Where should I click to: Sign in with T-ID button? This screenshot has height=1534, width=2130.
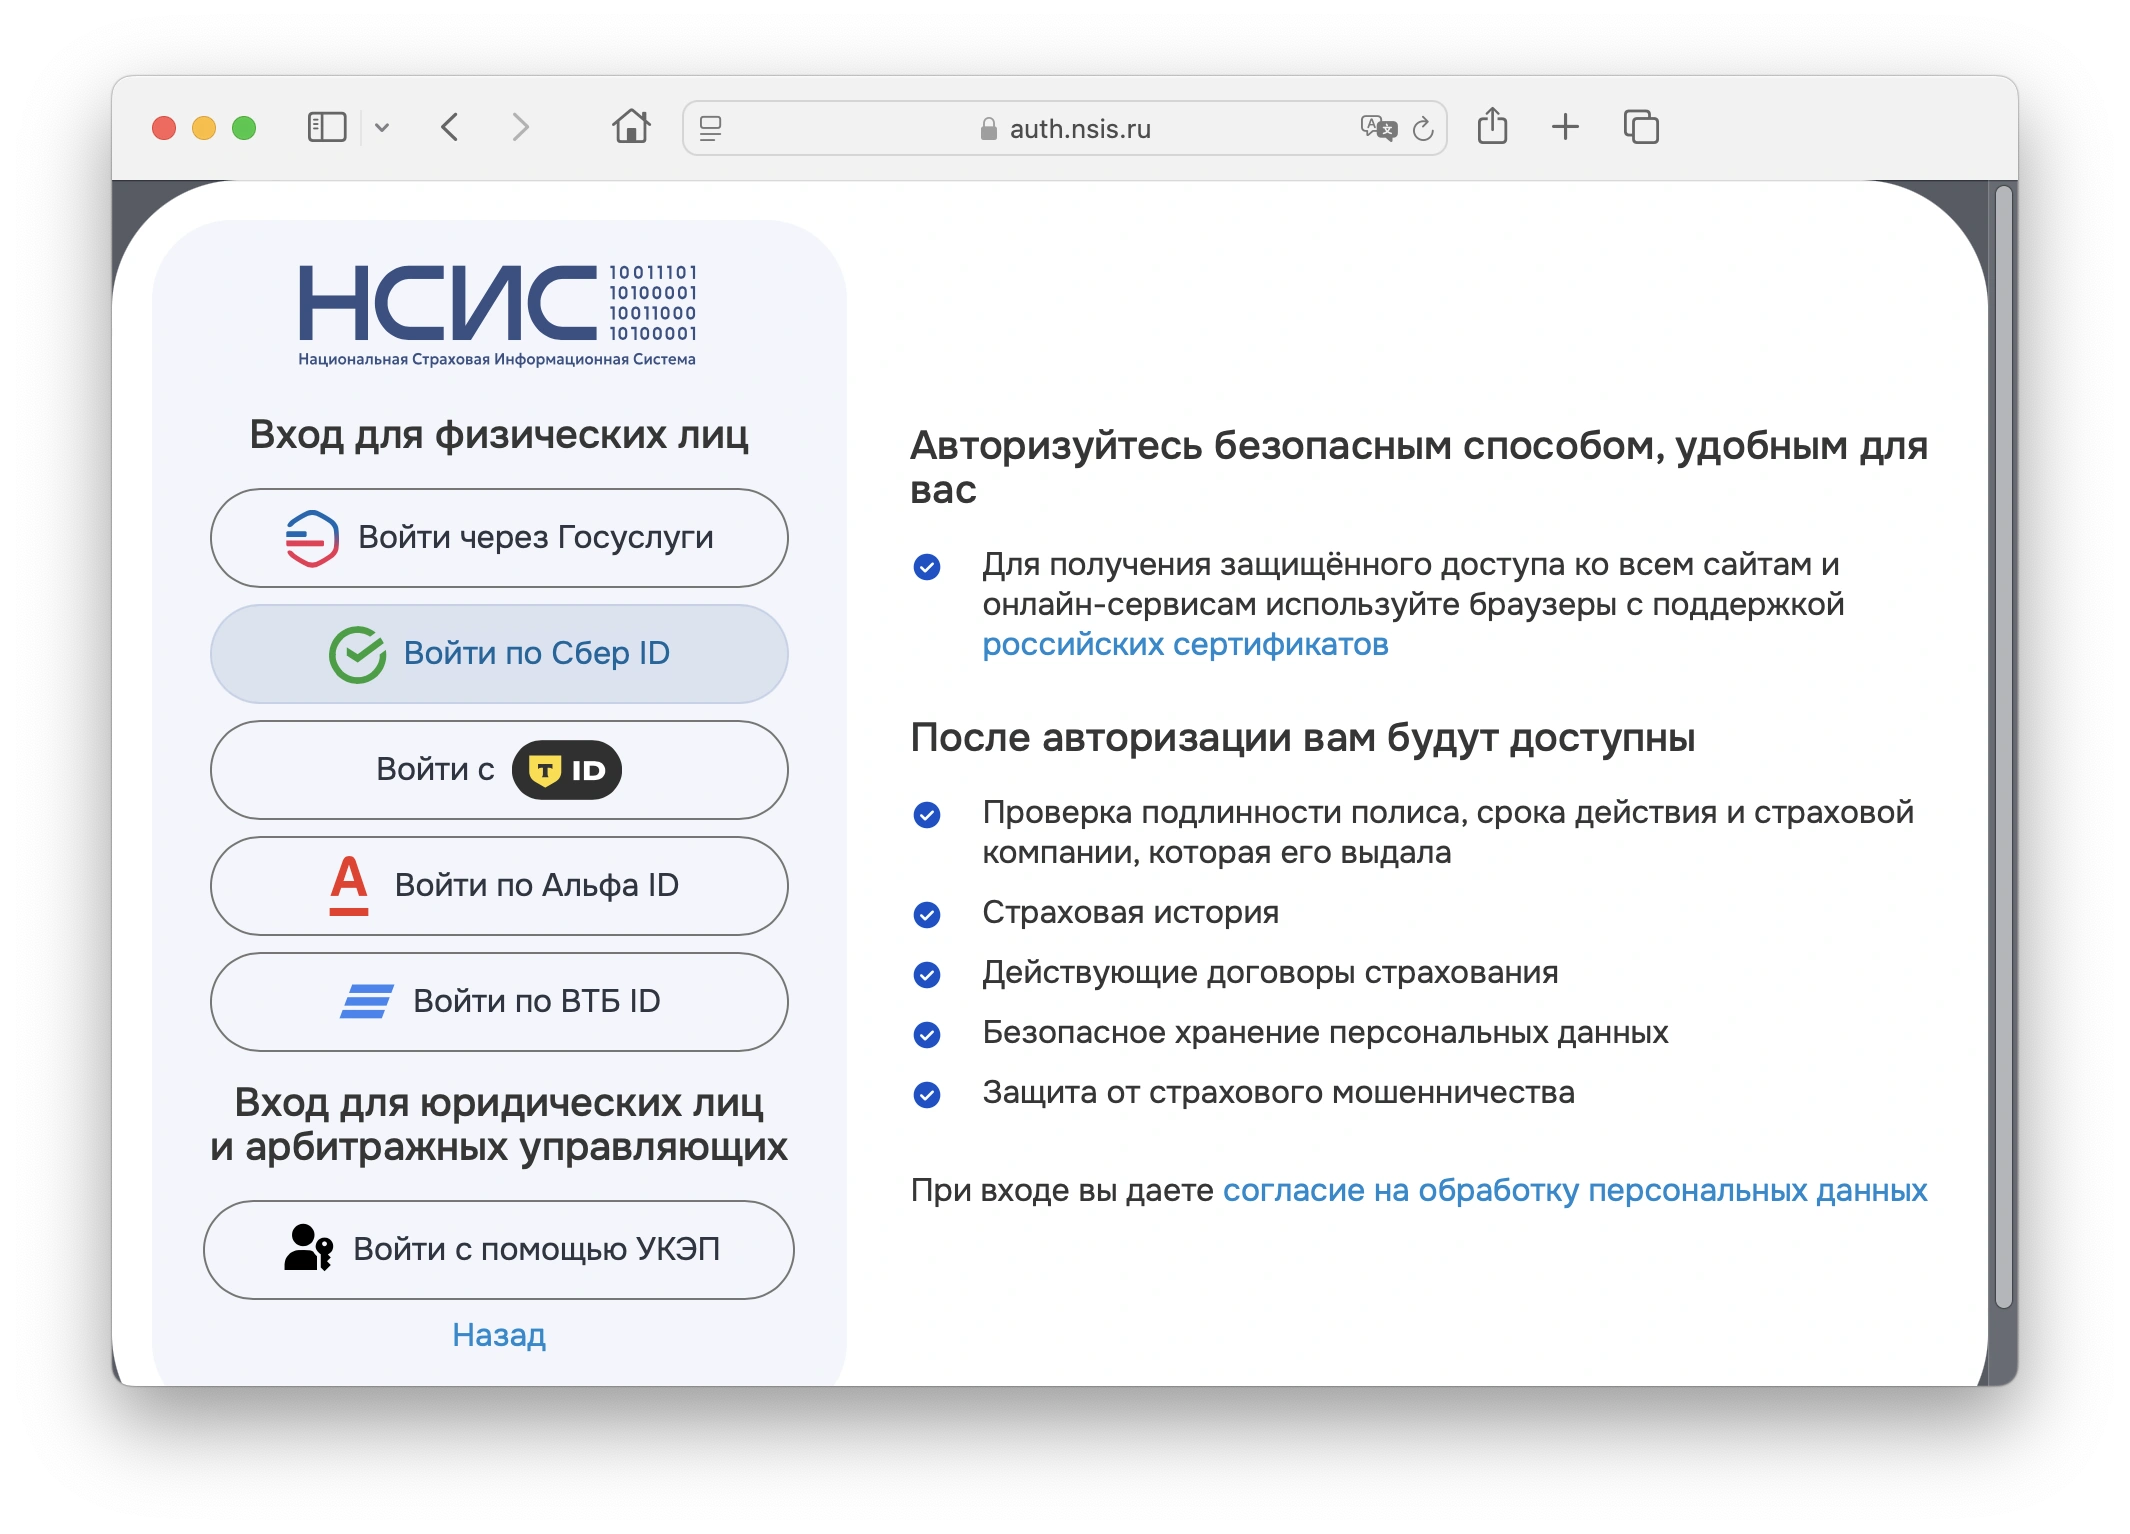click(x=499, y=770)
